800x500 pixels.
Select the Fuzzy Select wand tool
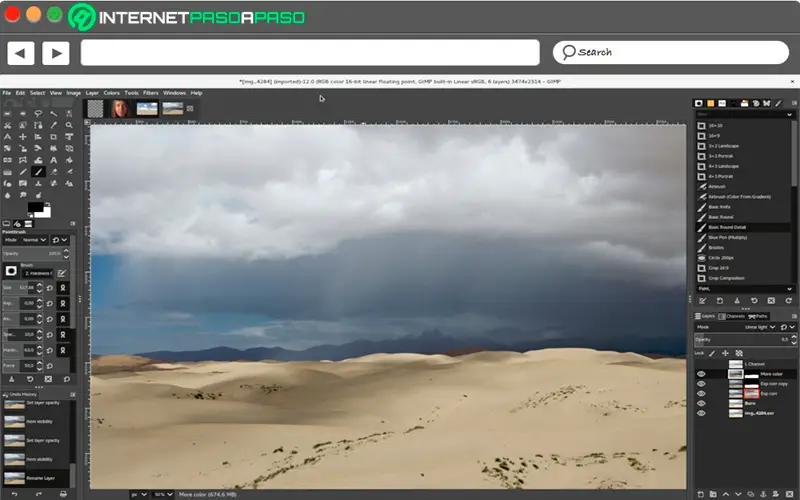(x=54, y=113)
